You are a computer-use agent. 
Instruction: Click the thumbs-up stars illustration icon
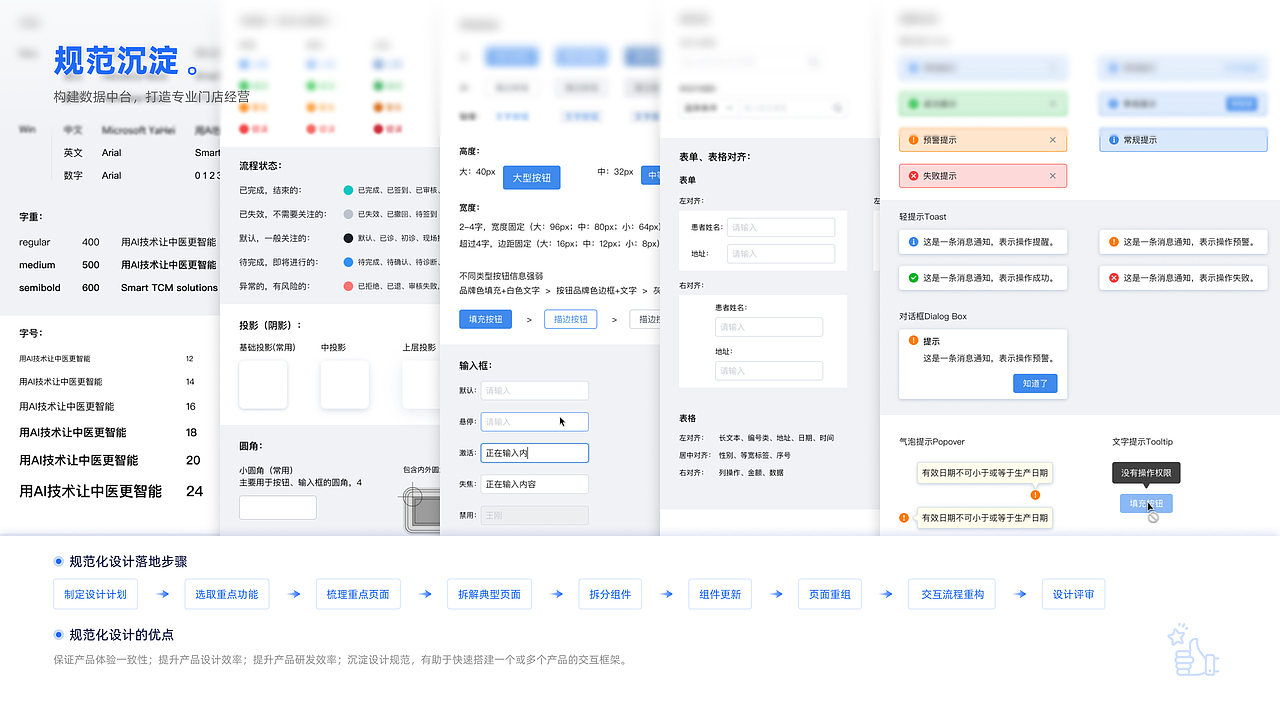coord(1193,650)
